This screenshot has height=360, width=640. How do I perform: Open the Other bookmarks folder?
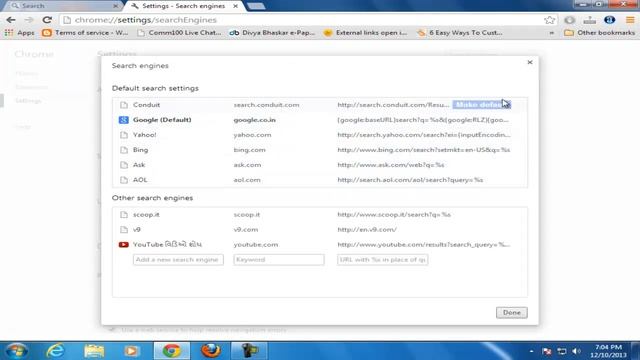click(x=600, y=33)
